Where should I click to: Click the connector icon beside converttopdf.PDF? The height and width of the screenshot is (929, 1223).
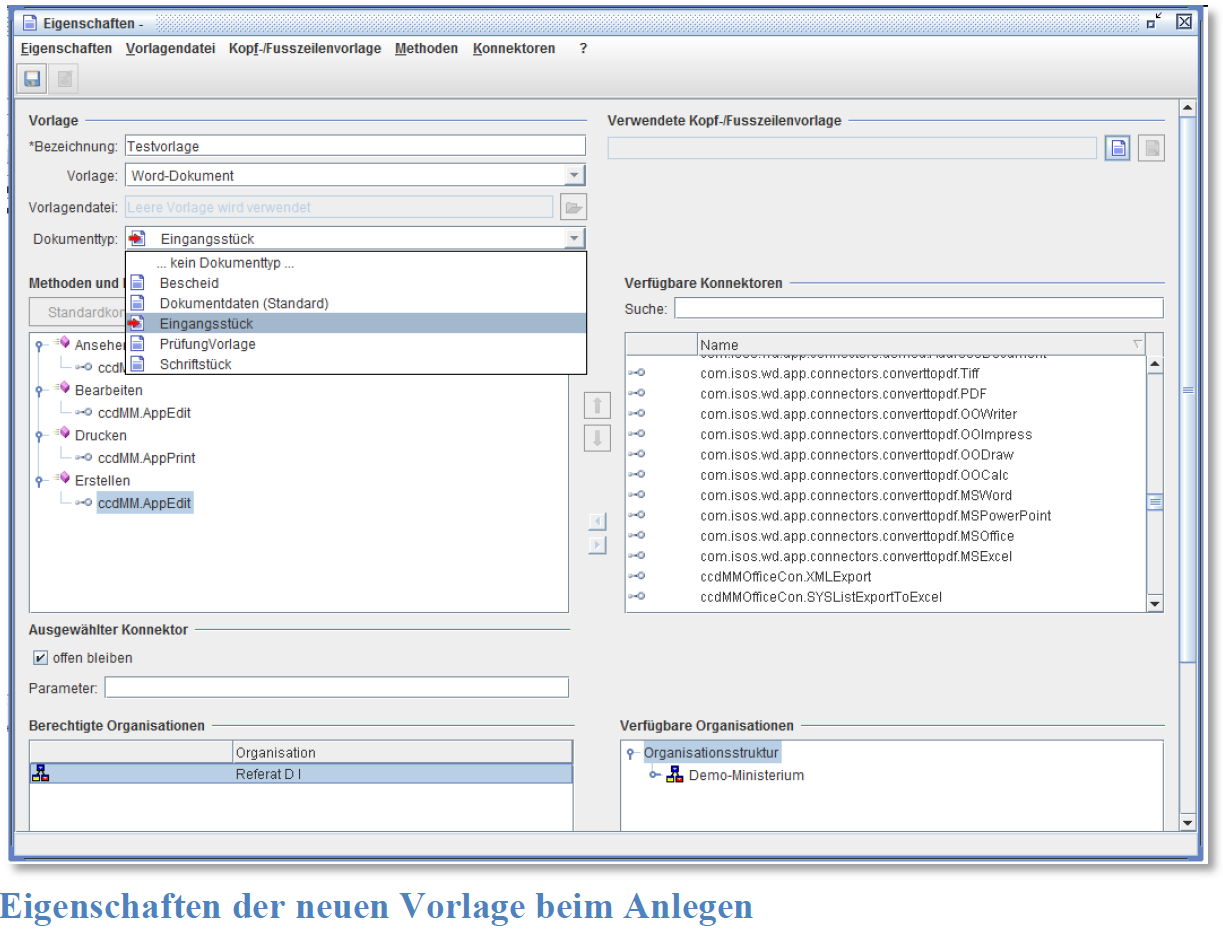636,393
